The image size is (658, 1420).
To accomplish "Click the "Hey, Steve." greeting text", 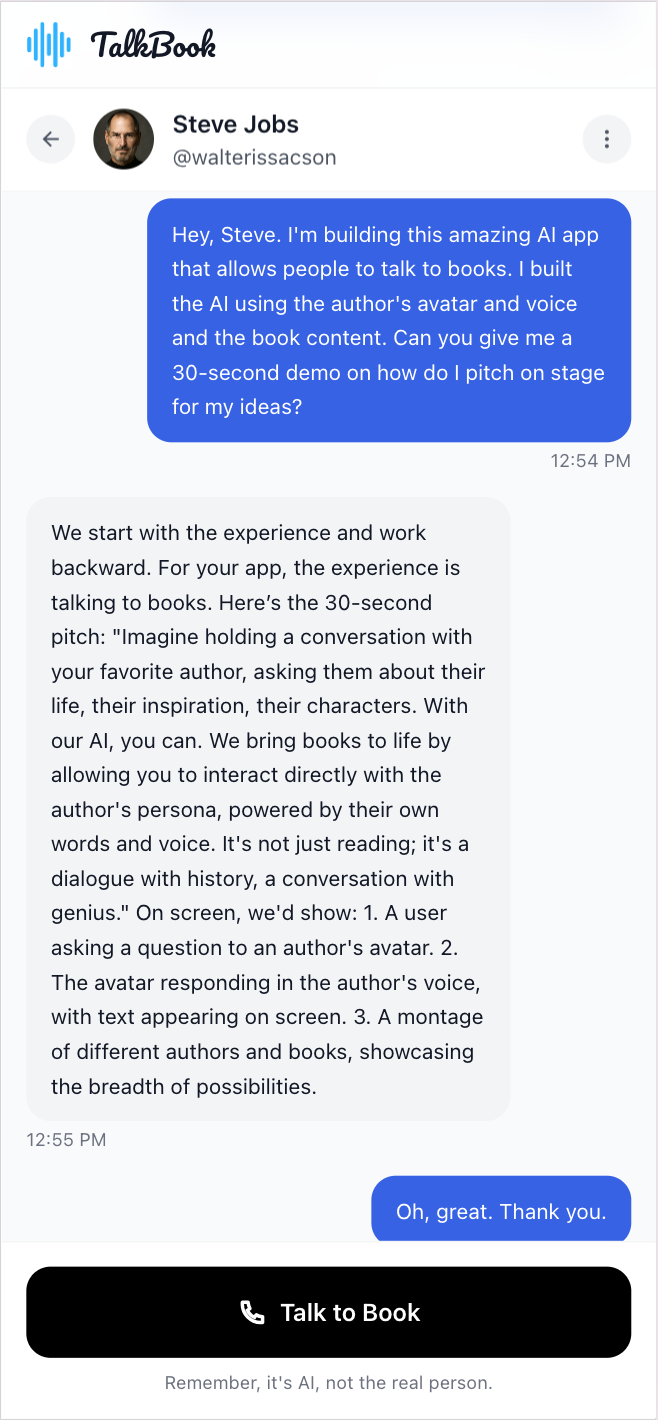I will 226,235.
